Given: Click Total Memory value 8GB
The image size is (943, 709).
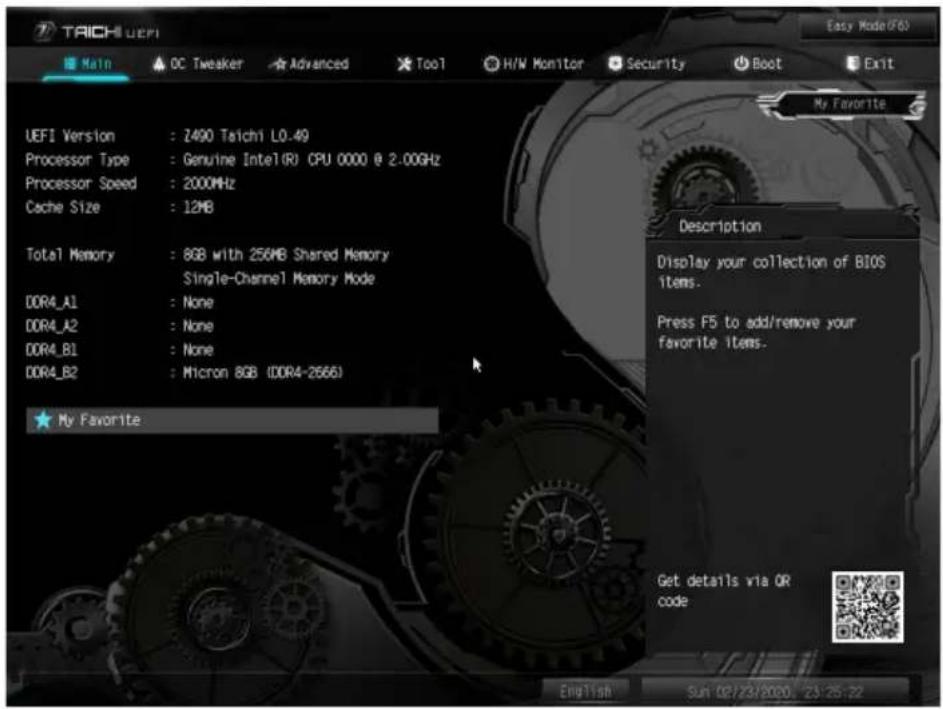Looking at the screenshot, I should pyautogui.click(x=286, y=255).
